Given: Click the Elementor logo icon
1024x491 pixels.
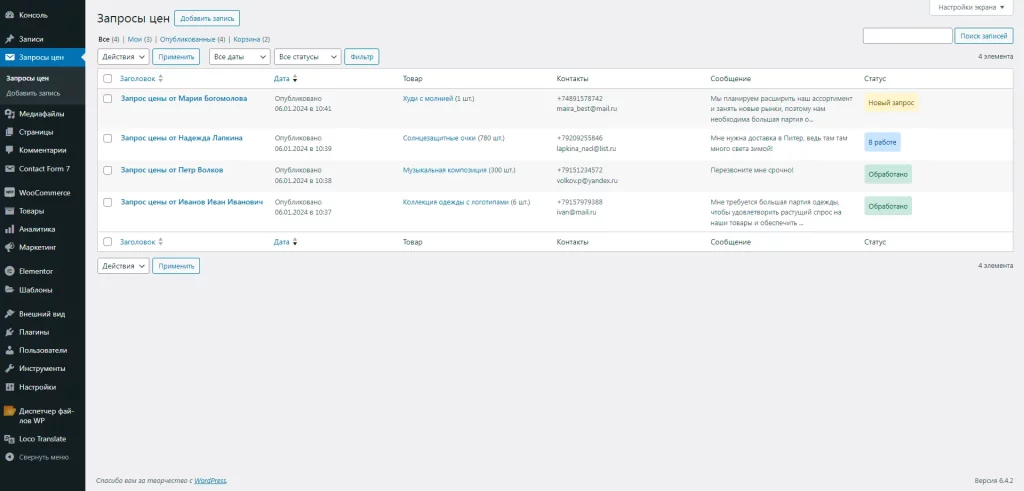Looking at the screenshot, I should tap(10, 271).
